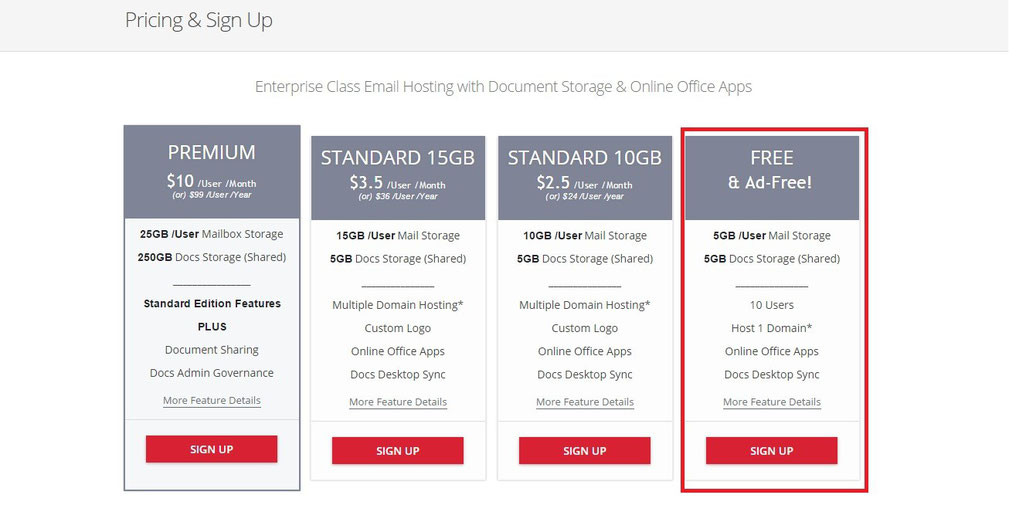This screenshot has height=522, width=1009.
Task: Click '5GB /User Mail Storage' in Free plan
Action: (x=772, y=236)
